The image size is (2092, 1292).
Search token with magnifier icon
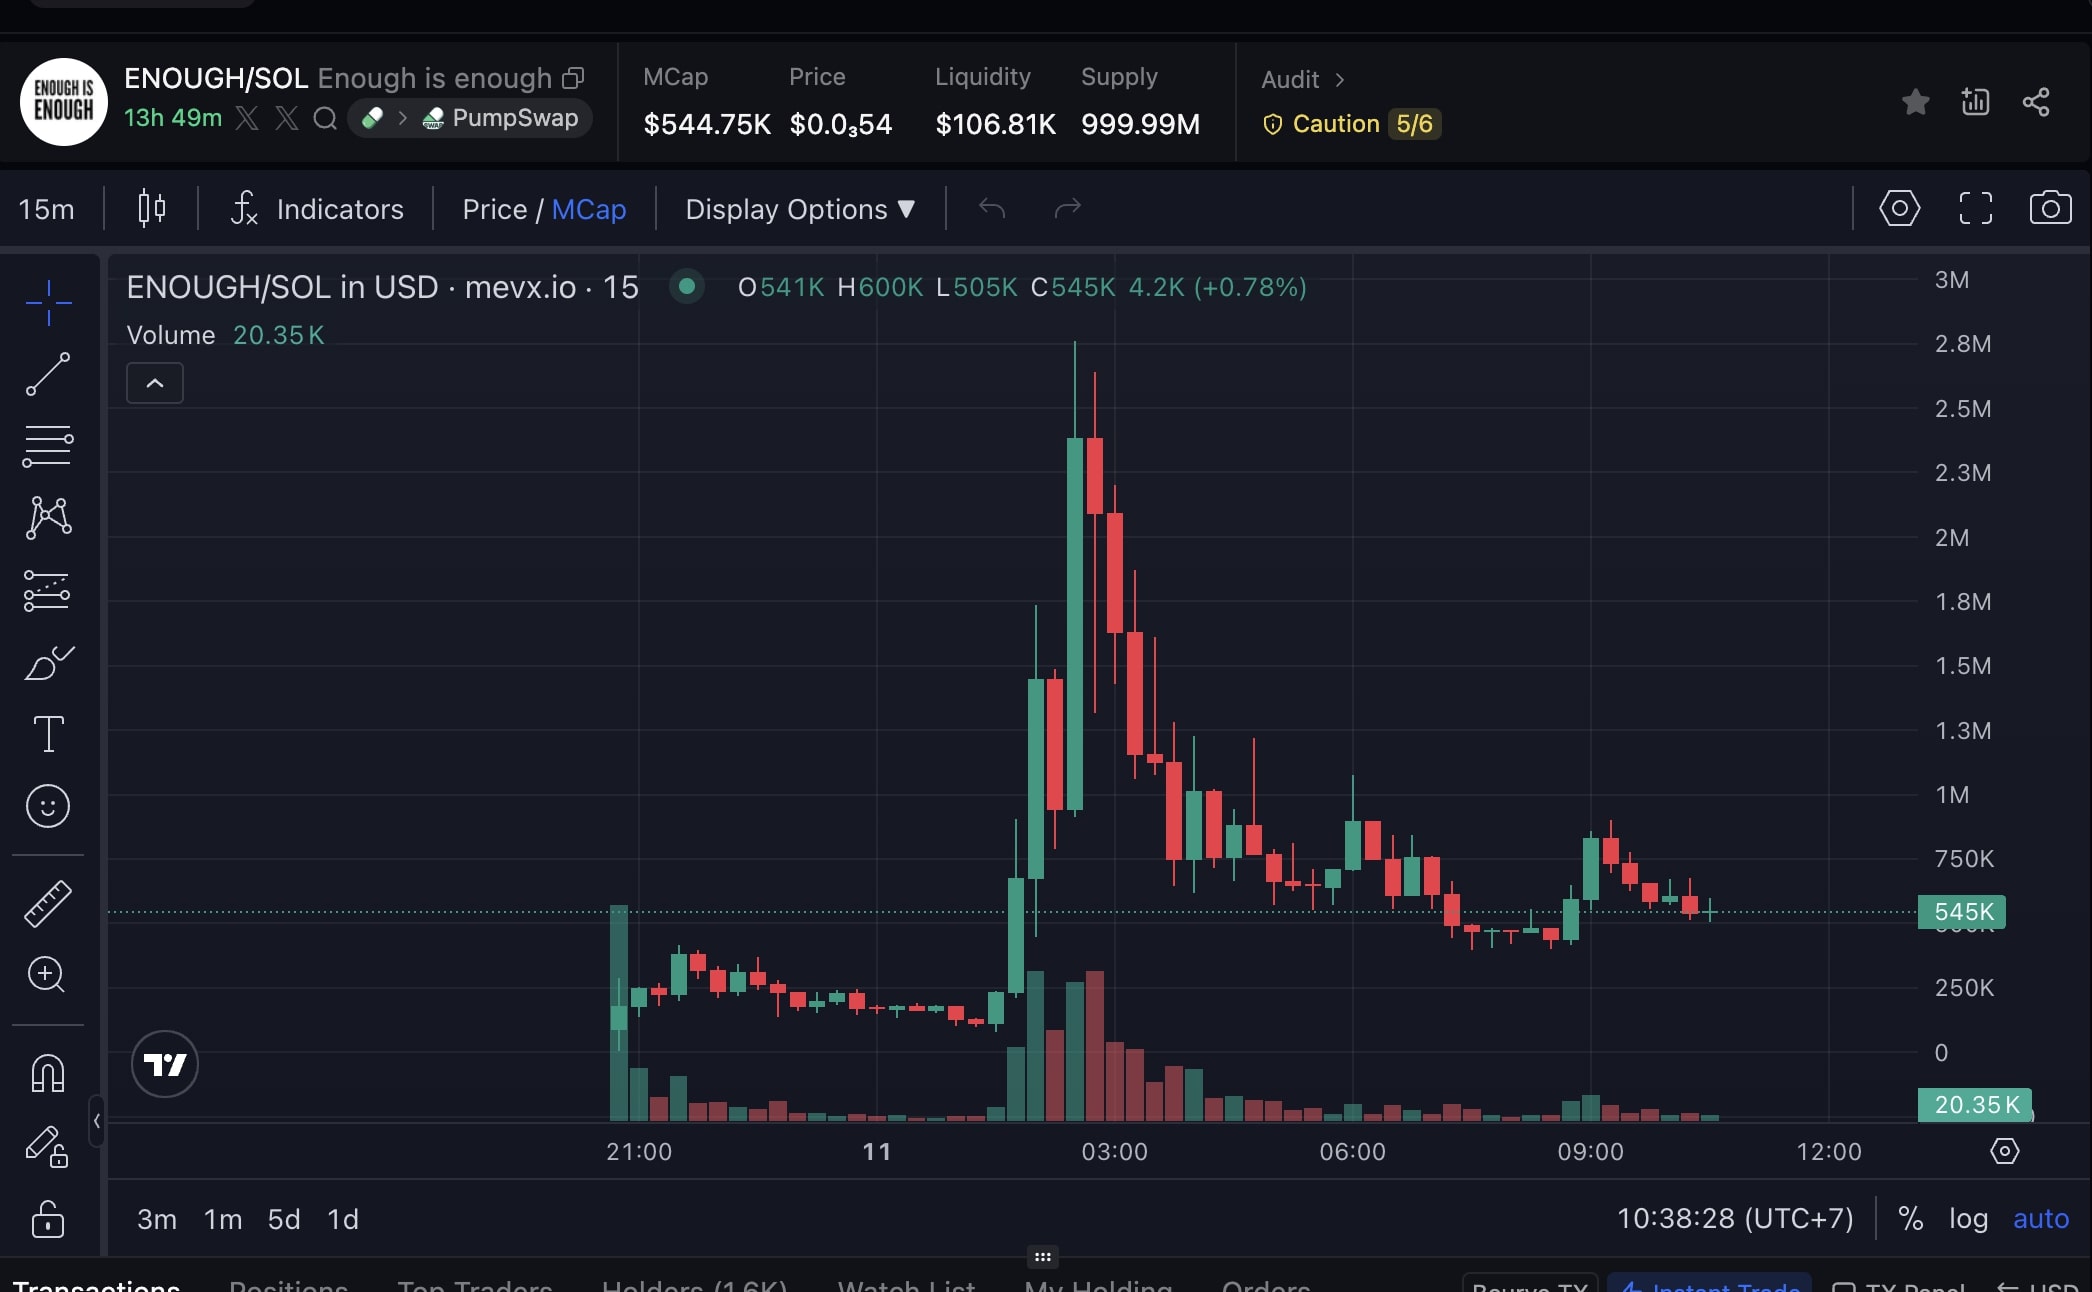tap(325, 118)
